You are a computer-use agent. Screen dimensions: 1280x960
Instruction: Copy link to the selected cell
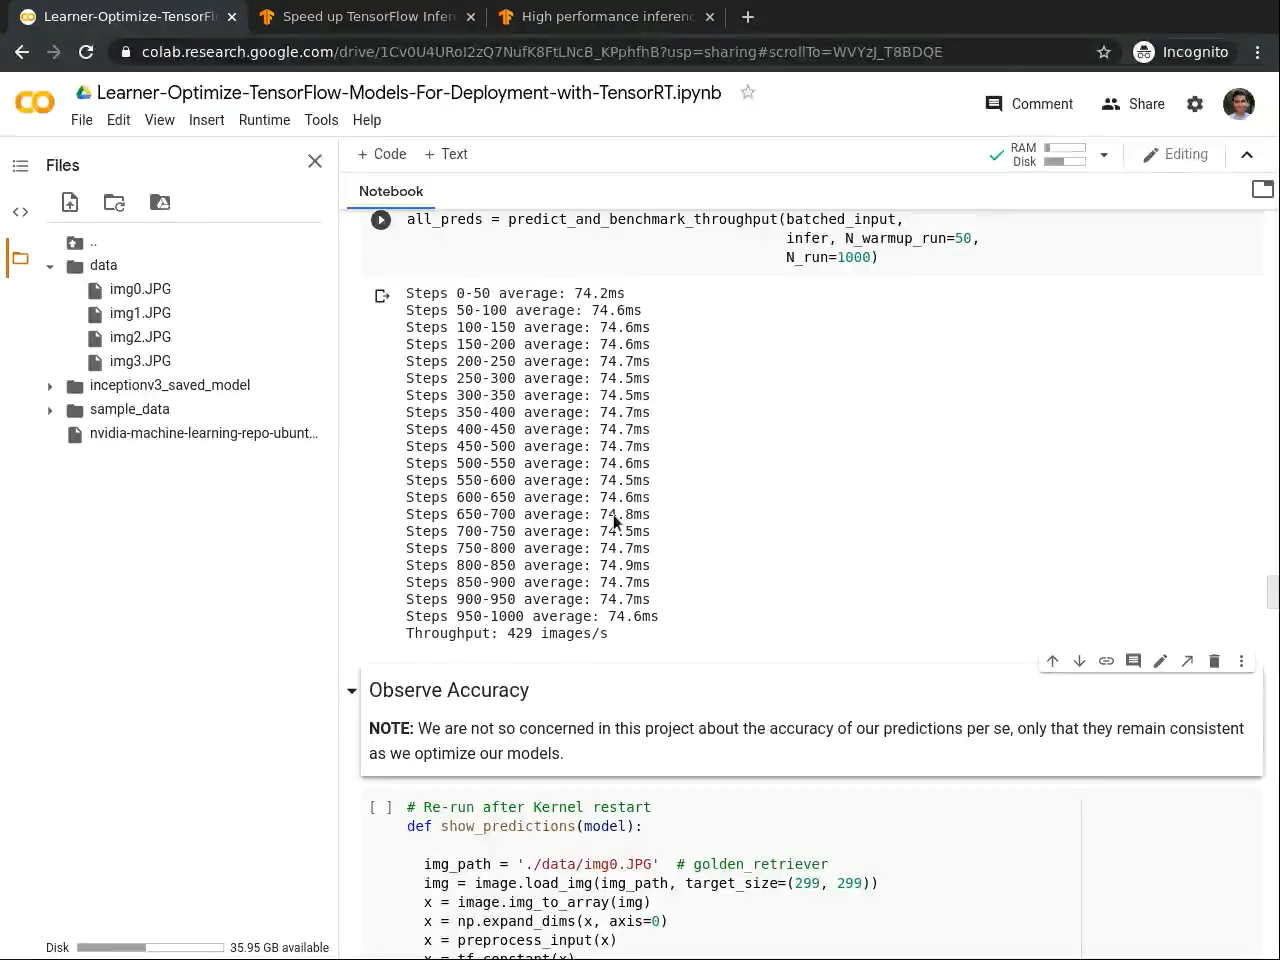[x=1106, y=661]
